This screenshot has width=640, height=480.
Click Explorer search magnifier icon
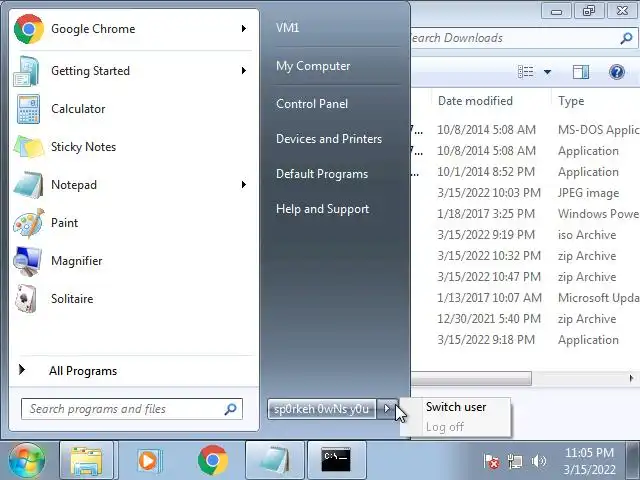coord(626,38)
